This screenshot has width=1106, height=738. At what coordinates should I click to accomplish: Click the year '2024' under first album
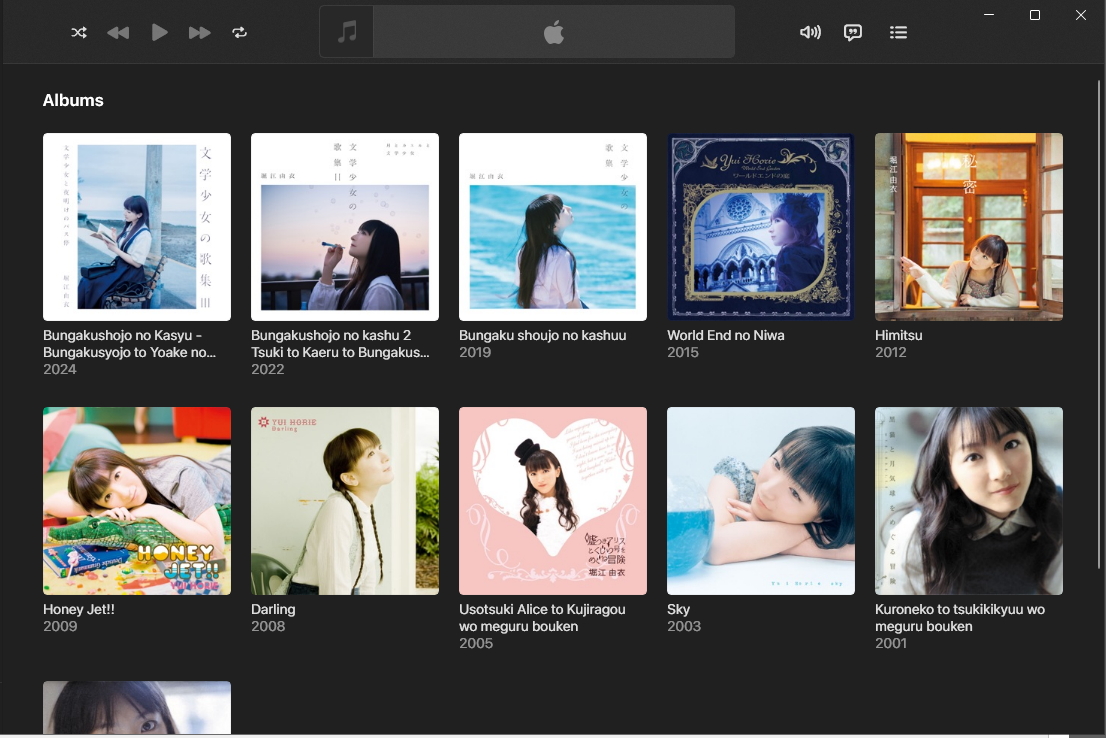click(x=60, y=369)
